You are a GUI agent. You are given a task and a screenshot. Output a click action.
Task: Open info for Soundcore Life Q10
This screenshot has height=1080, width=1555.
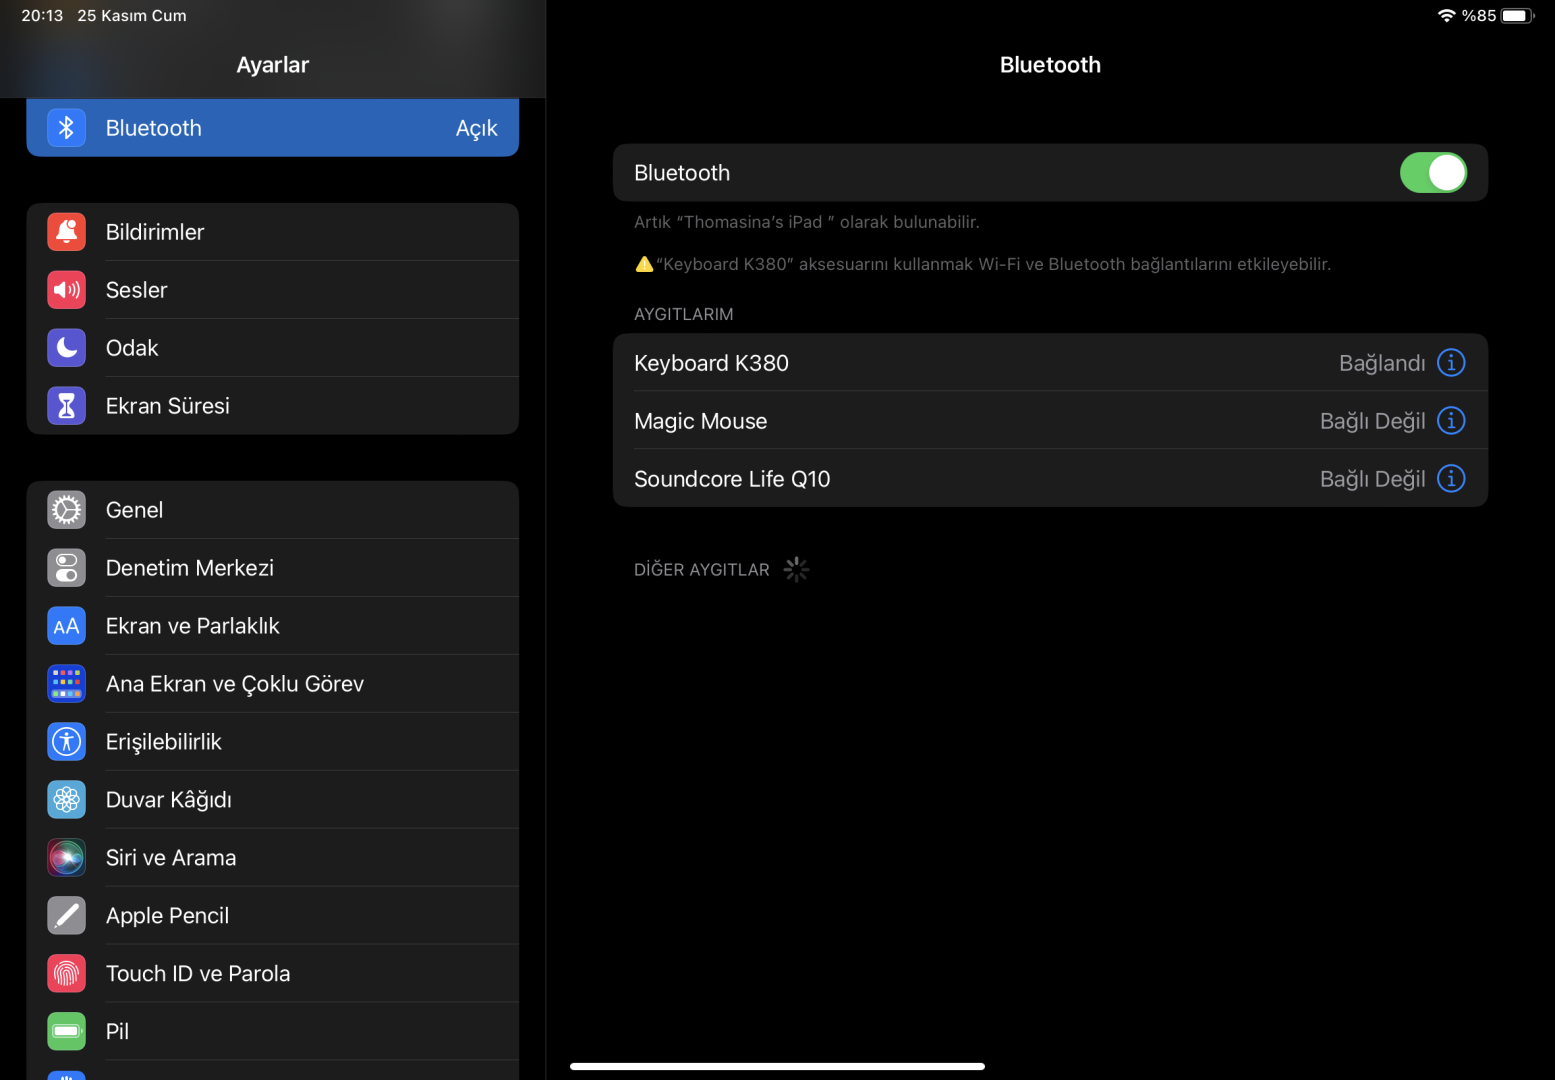coord(1451,478)
